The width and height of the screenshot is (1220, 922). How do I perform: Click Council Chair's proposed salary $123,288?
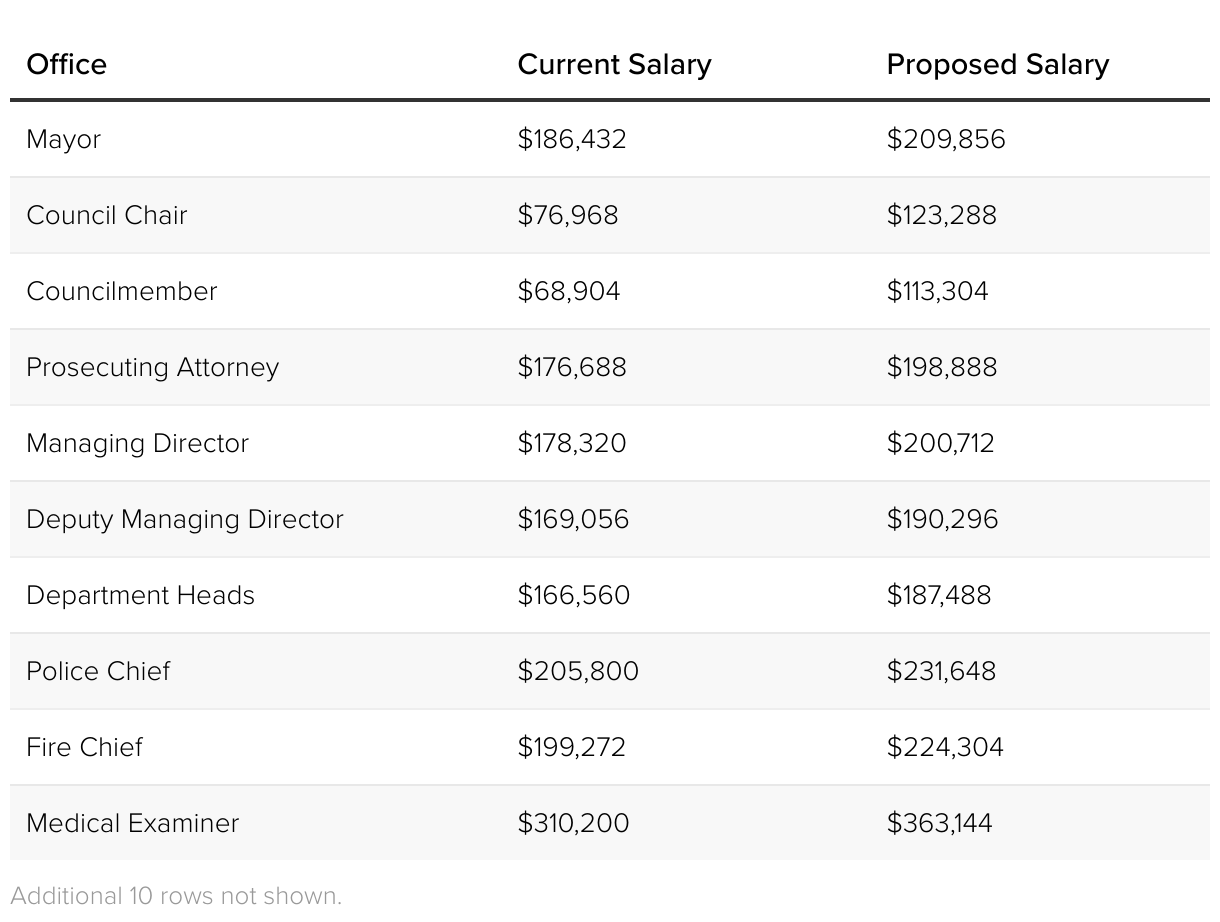point(941,215)
